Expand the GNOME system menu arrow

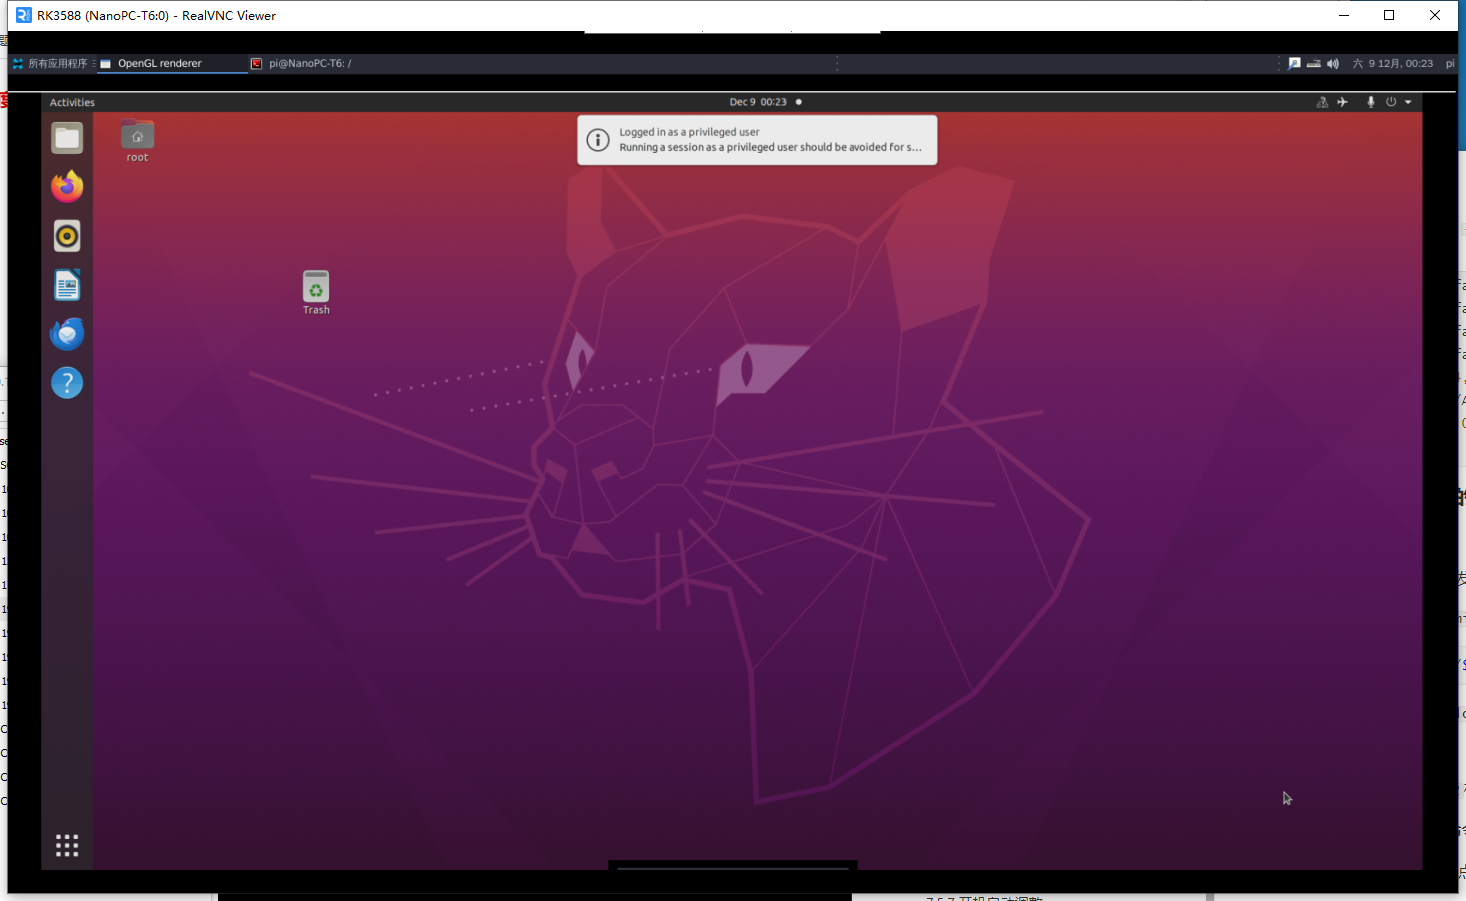(1408, 102)
